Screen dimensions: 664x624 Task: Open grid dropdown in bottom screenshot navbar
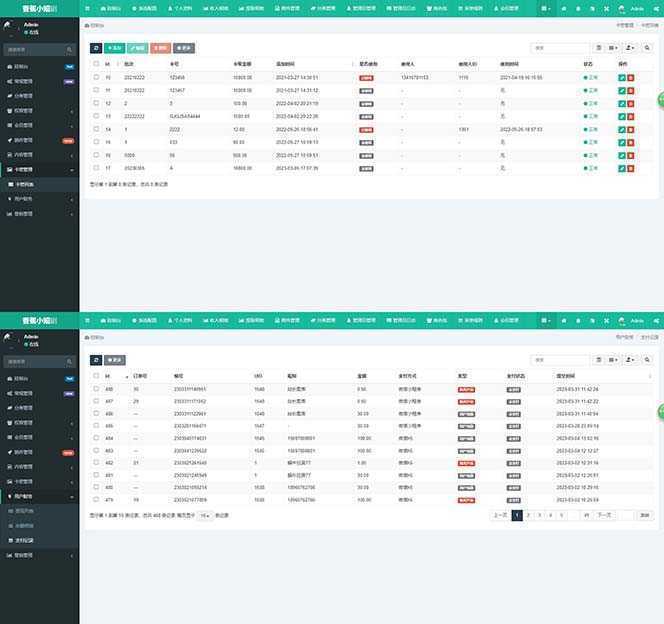tap(546, 320)
